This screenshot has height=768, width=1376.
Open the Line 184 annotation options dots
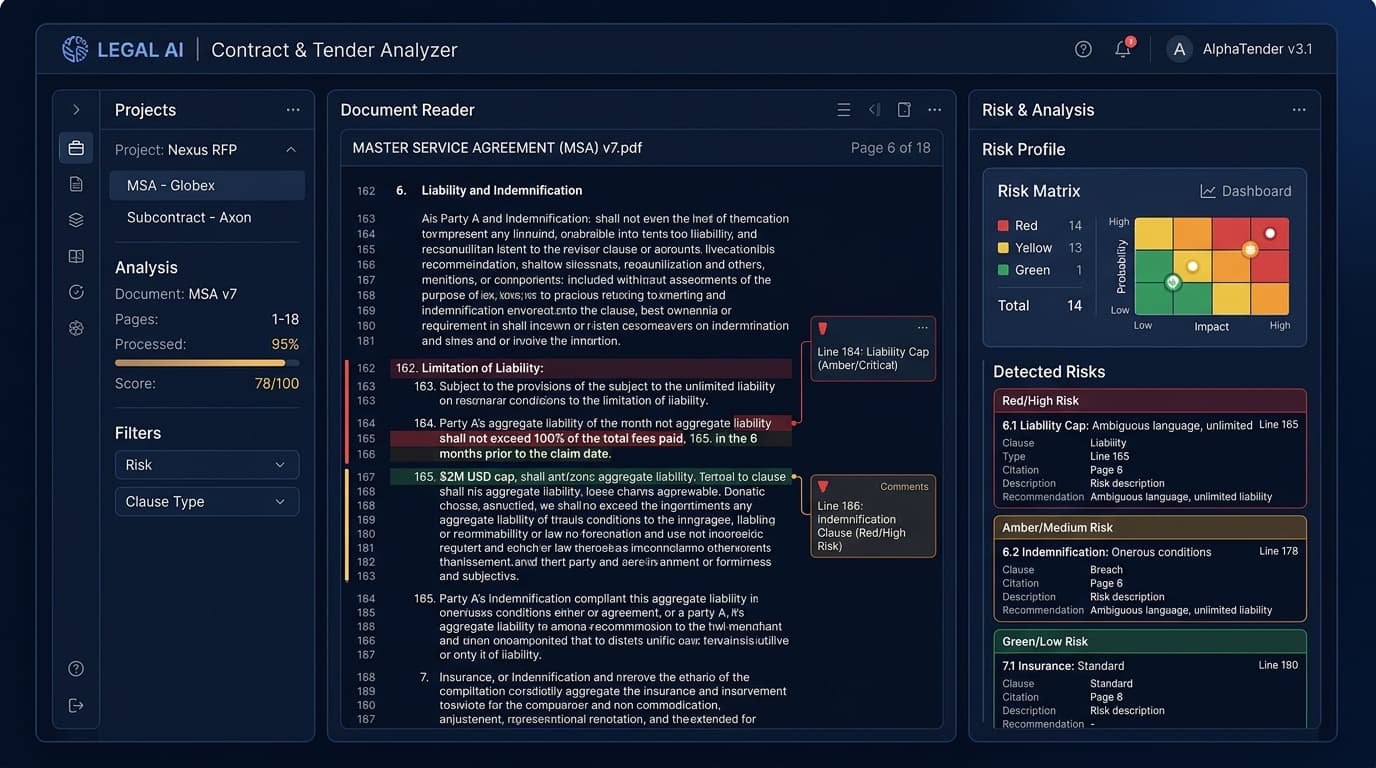click(x=923, y=329)
